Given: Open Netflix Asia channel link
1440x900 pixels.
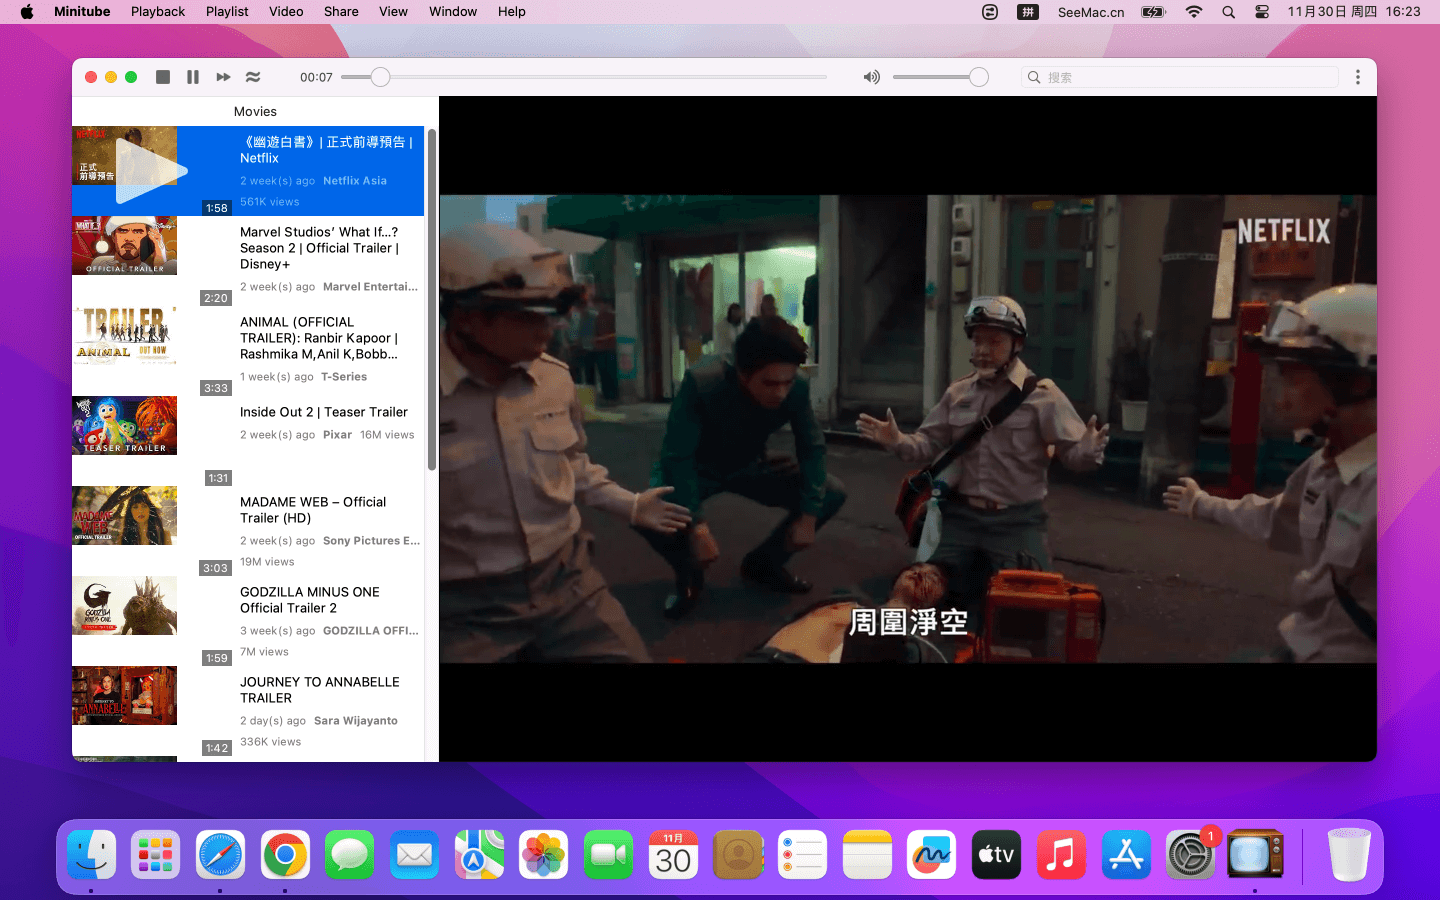Looking at the screenshot, I should (355, 181).
